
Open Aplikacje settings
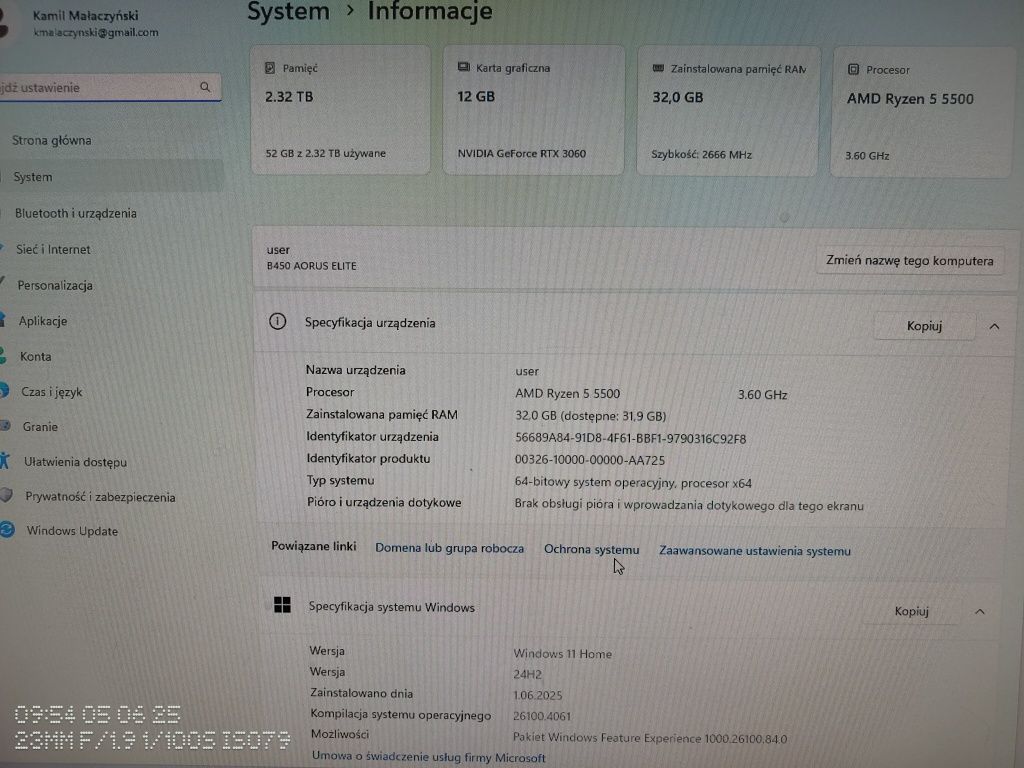(43, 321)
